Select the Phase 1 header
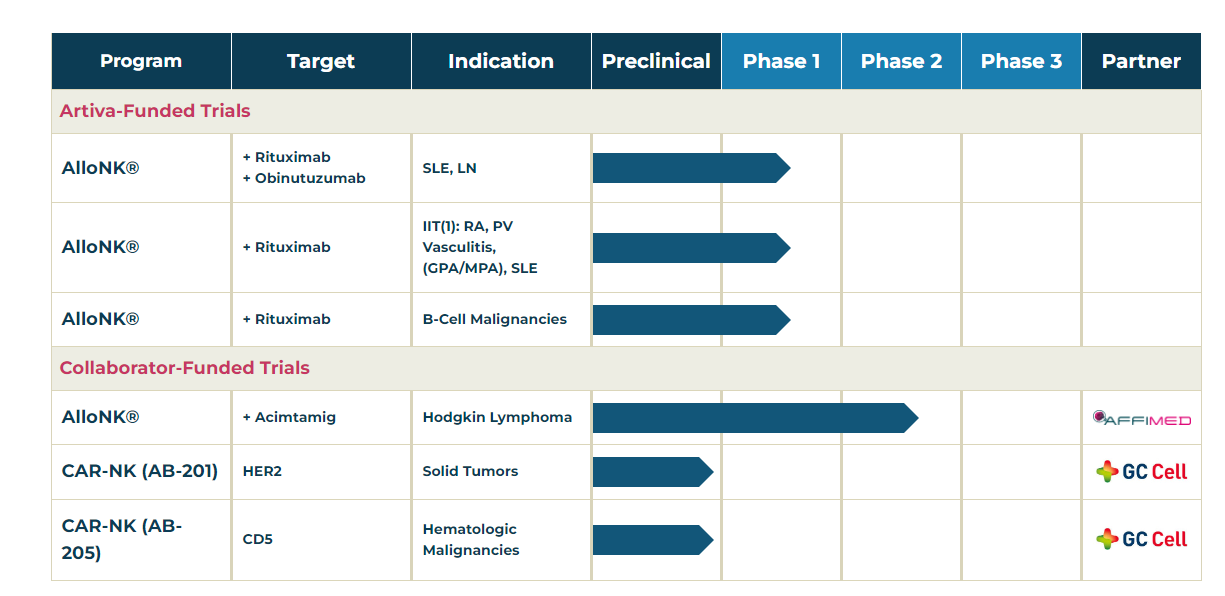This screenshot has width=1225, height=596. [781, 61]
